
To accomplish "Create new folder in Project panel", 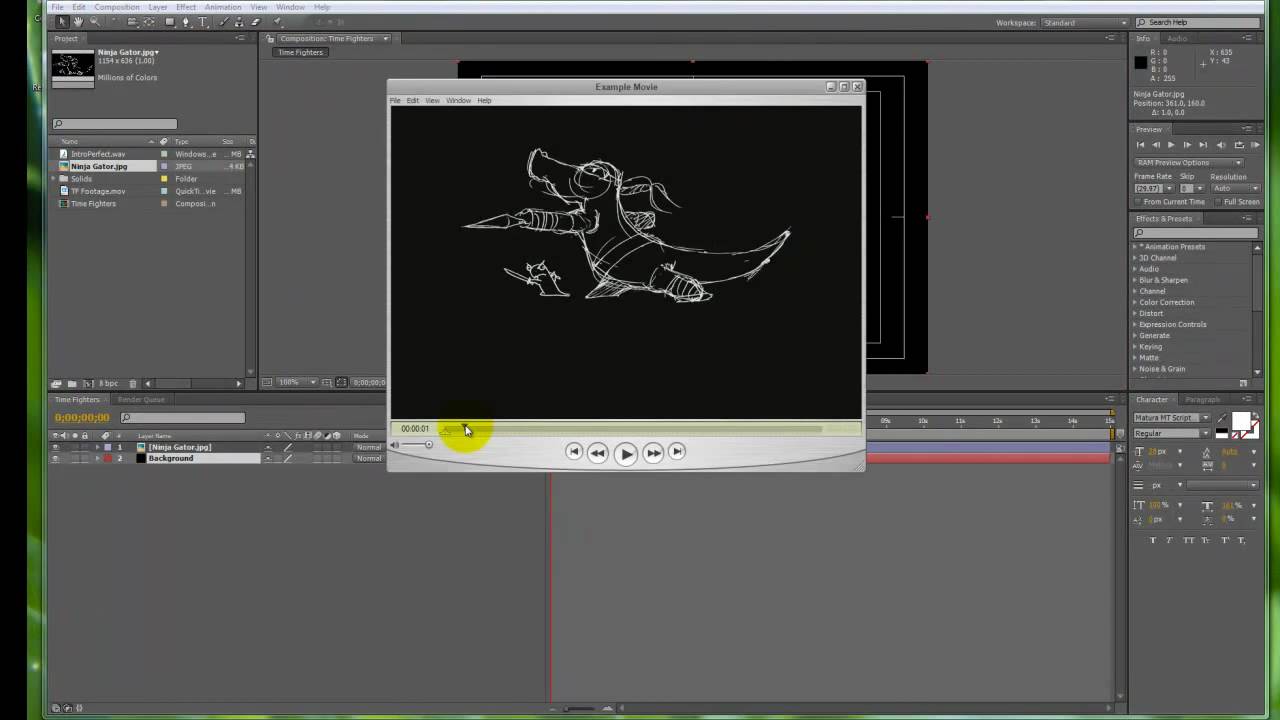I will (x=72, y=383).
